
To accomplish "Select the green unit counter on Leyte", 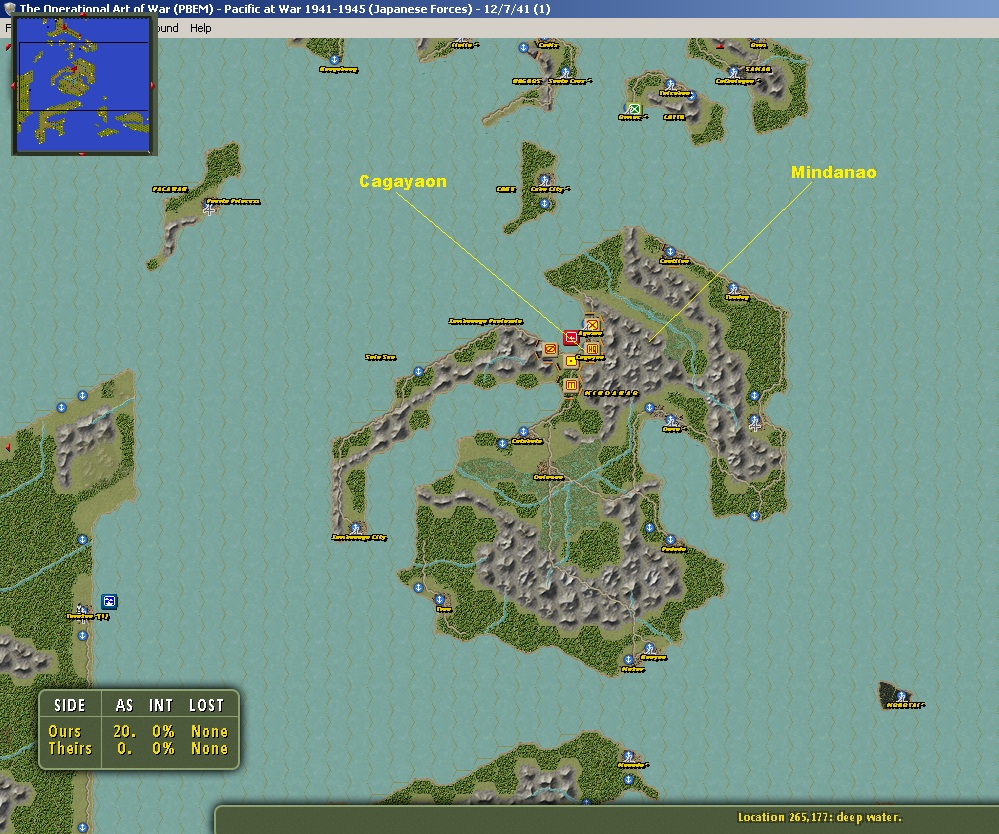I will 633,109.
